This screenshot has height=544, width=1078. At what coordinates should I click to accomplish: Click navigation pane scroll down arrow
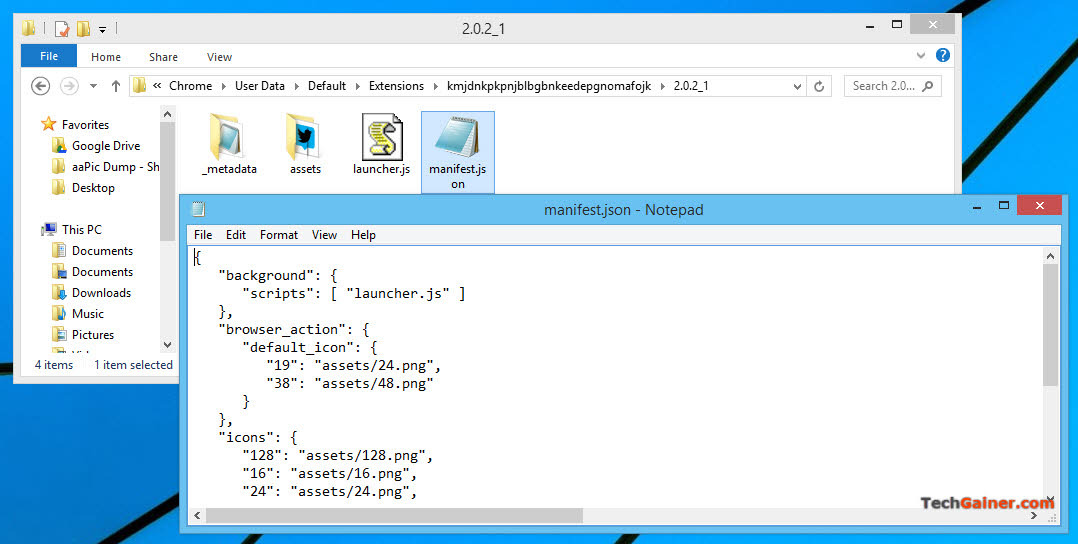[x=167, y=345]
